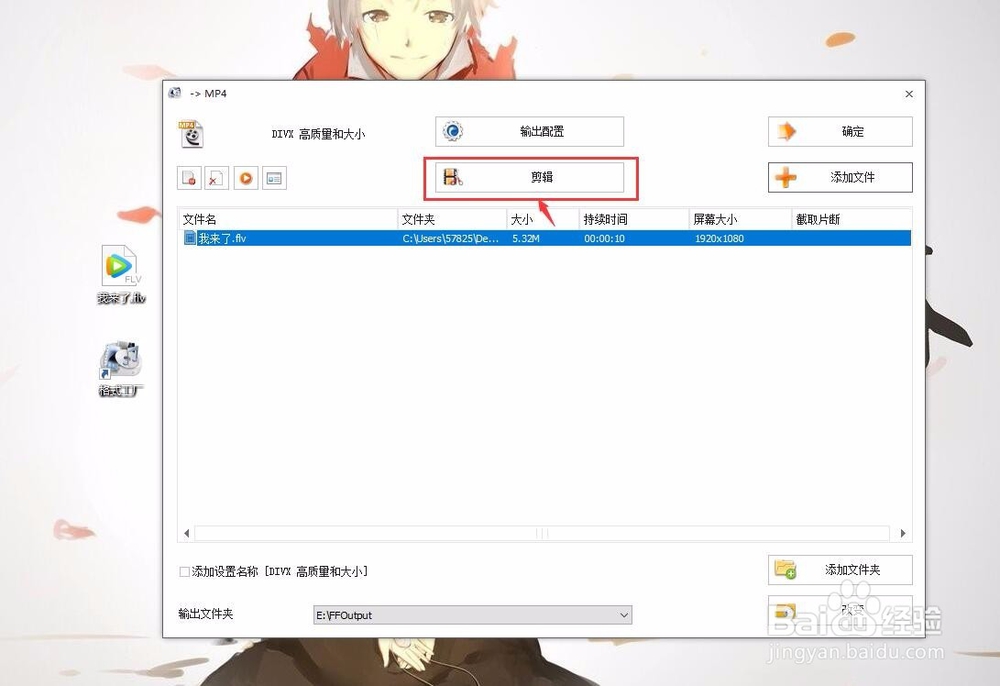Click the C:\Users\57825 folder path cell
The width and height of the screenshot is (1000, 686).
coord(450,238)
